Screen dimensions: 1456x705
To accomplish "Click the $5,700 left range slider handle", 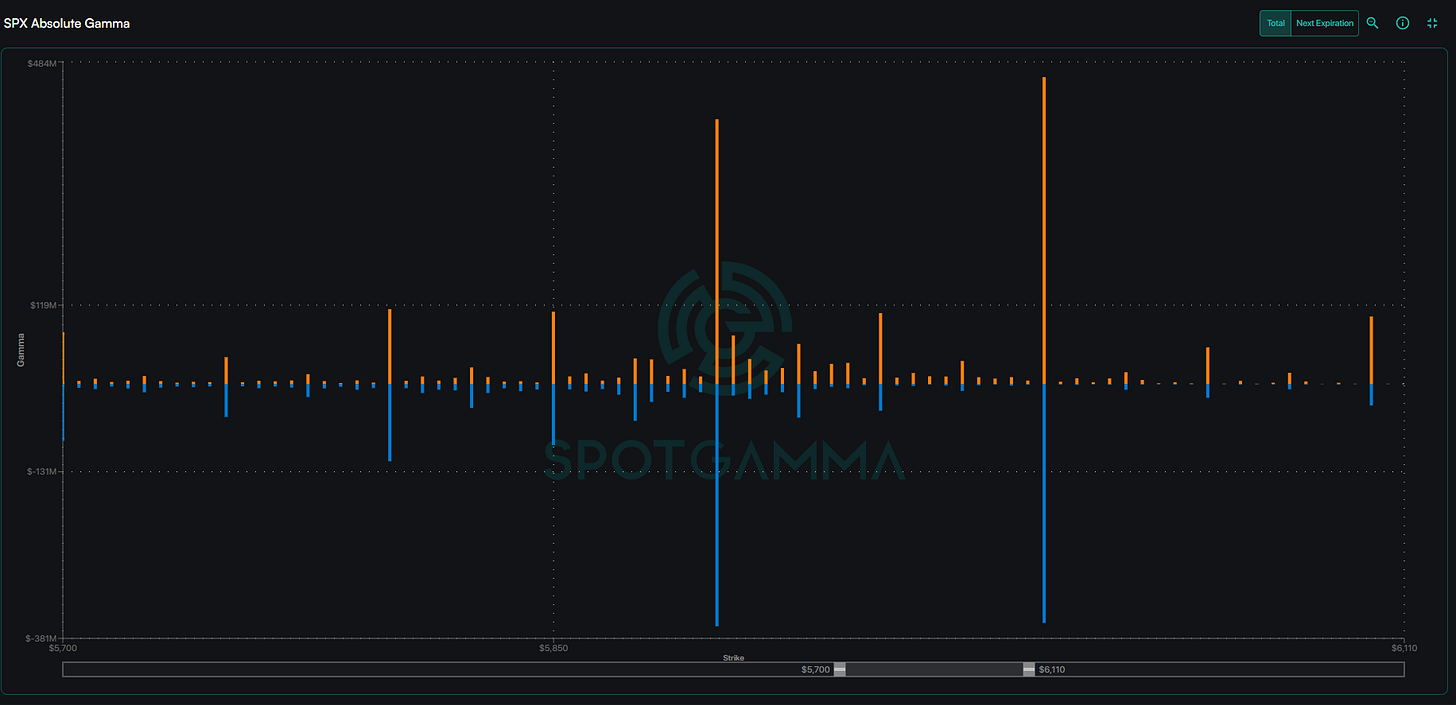I will tap(840, 669).
